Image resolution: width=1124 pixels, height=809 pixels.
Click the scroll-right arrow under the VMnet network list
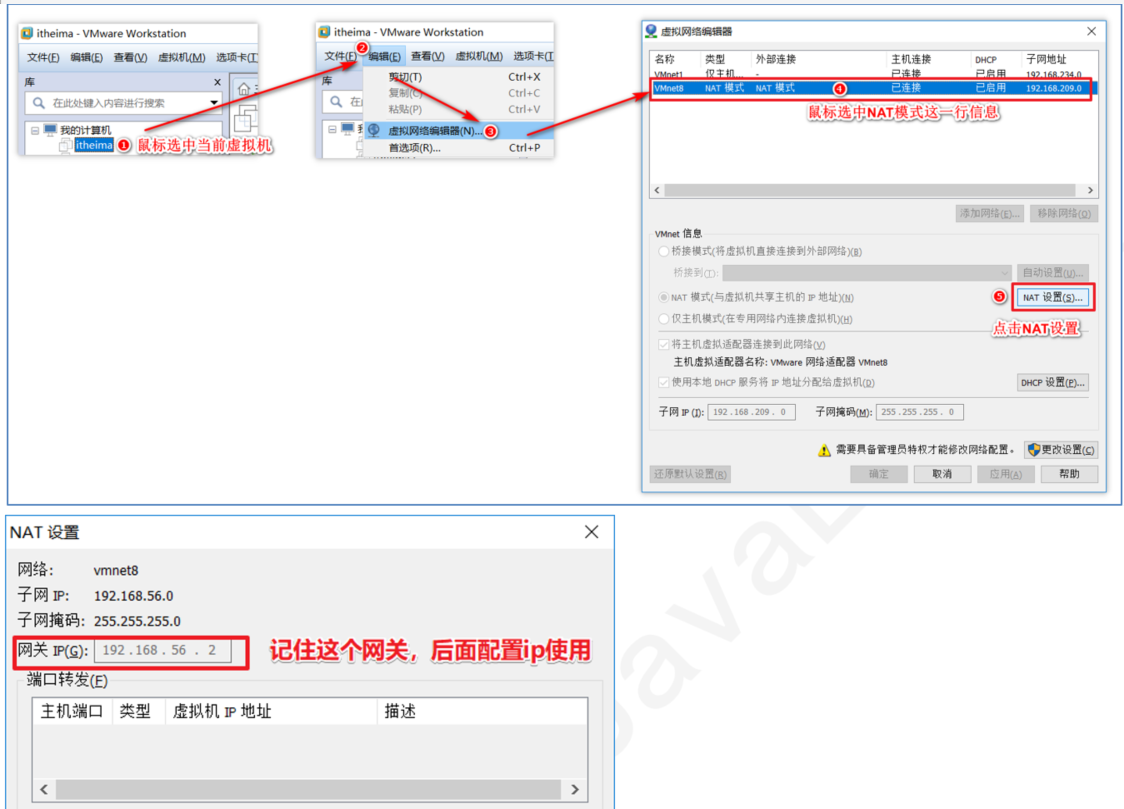pyautogui.click(x=1090, y=190)
